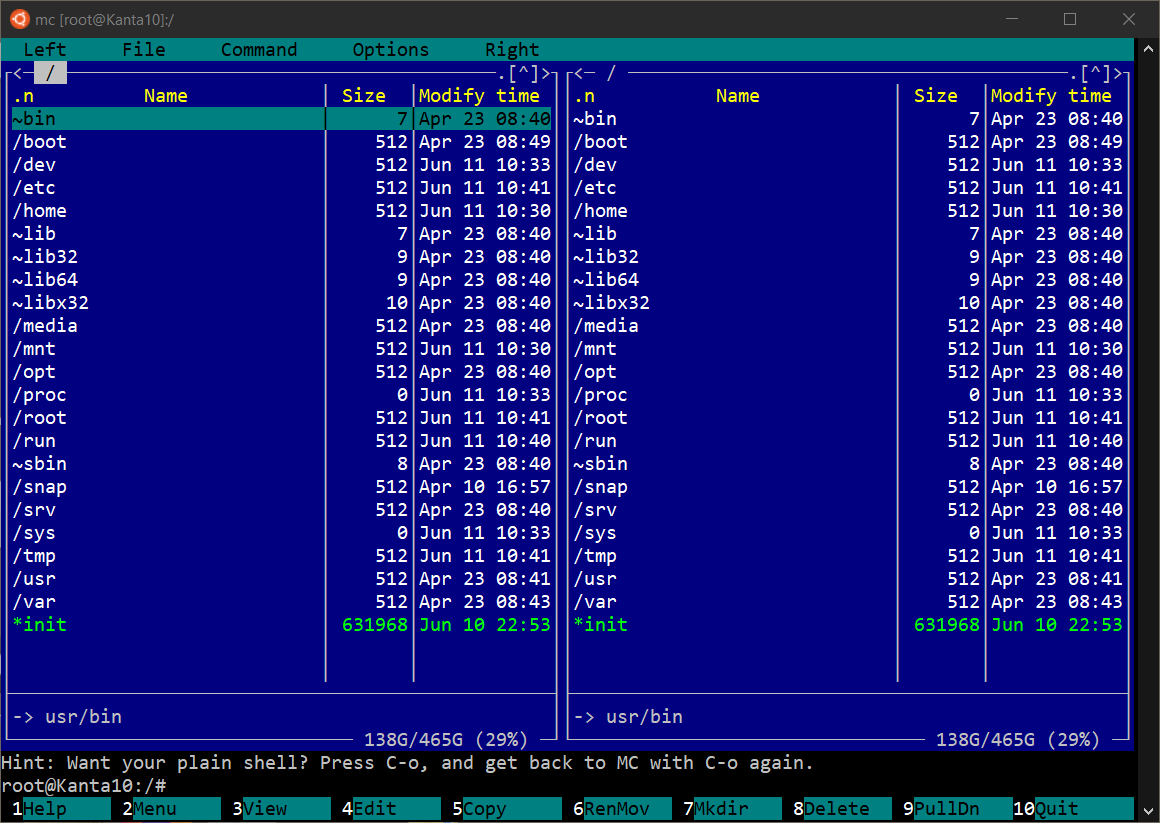1160x823 pixels.
Task: Open left panel history list [^]
Action: click(523, 73)
